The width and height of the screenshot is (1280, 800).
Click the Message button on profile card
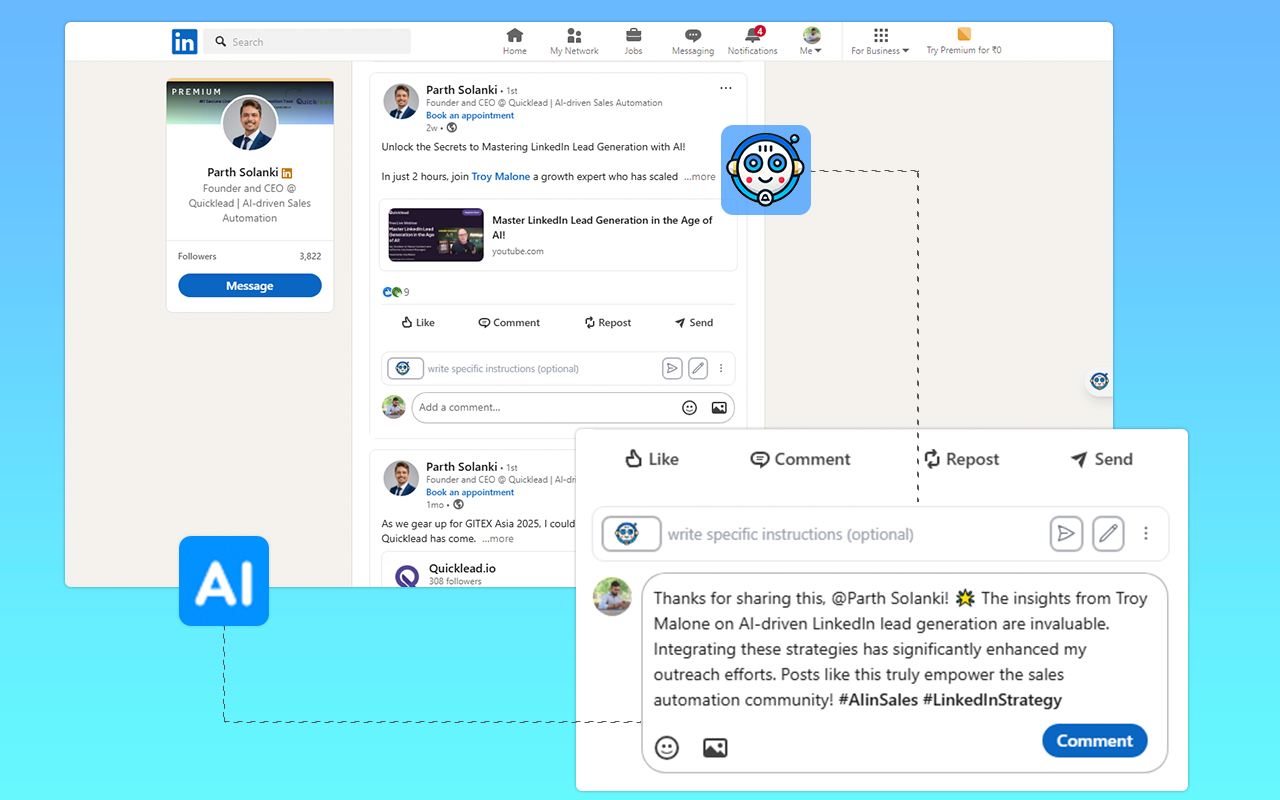coord(250,286)
